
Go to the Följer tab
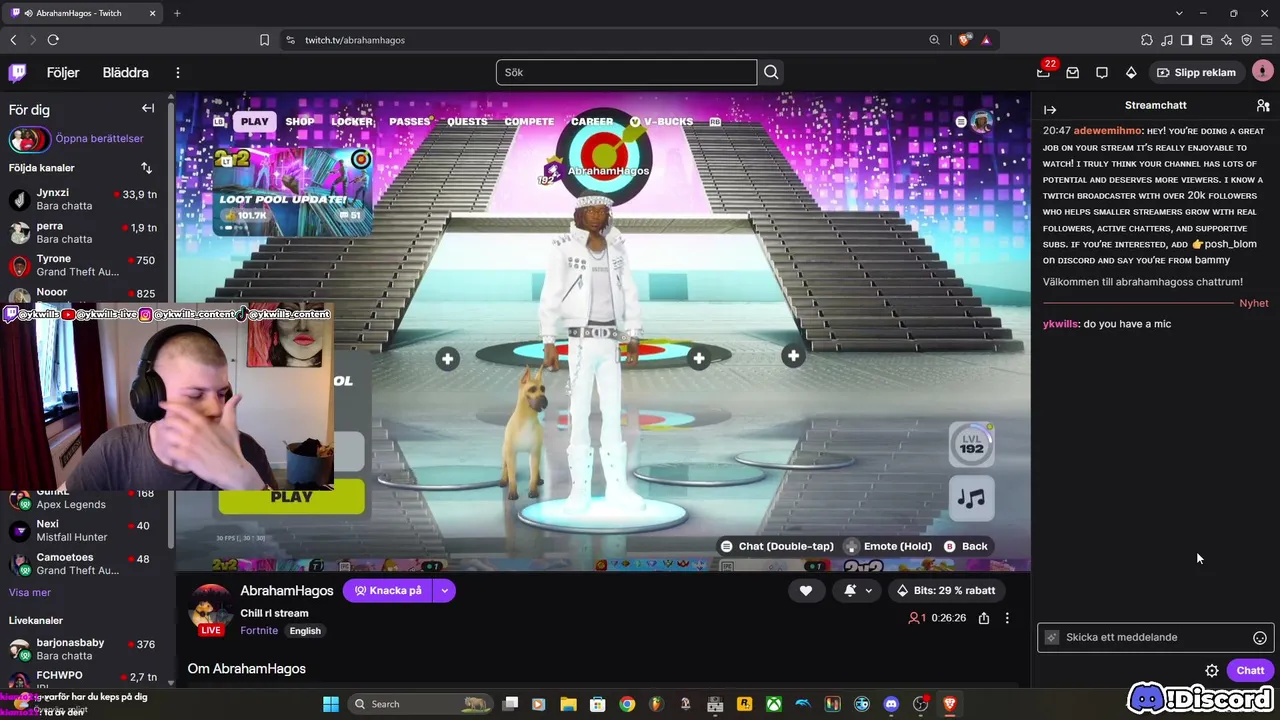coord(63,72)
